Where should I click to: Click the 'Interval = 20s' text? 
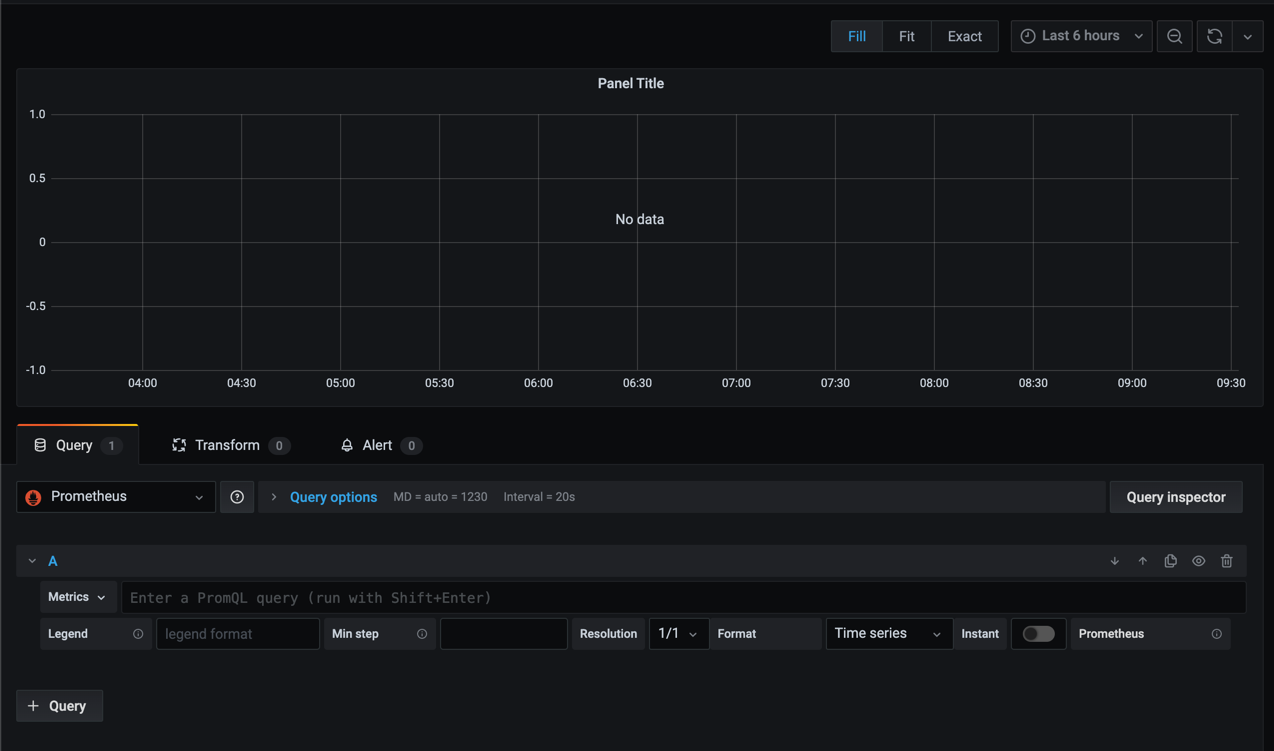pyautogui.click(x=539, y=497)
